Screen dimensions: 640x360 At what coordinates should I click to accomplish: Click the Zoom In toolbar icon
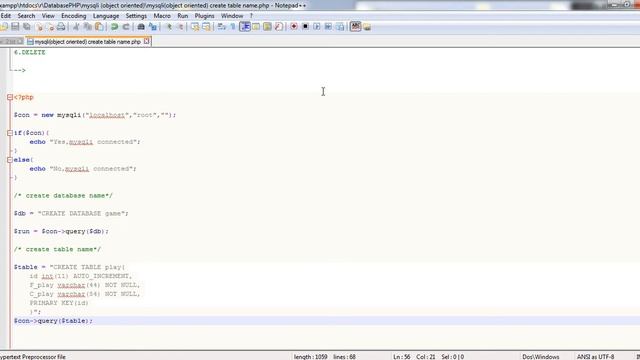pyautogui.click(x=169, y=27)
